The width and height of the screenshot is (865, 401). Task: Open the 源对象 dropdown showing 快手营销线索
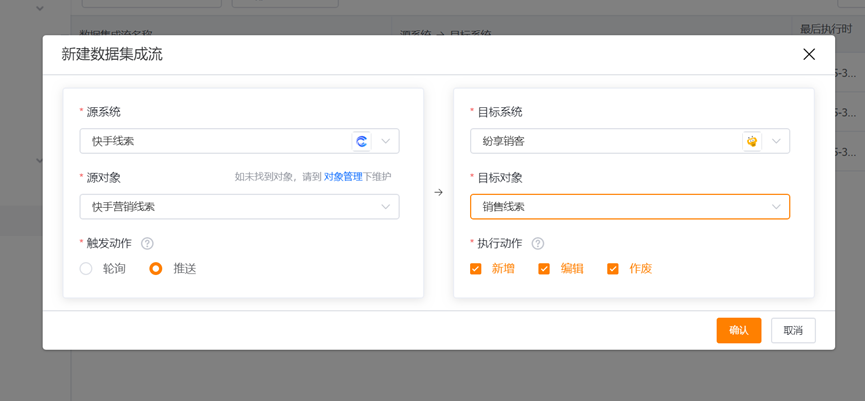point(239,207)
